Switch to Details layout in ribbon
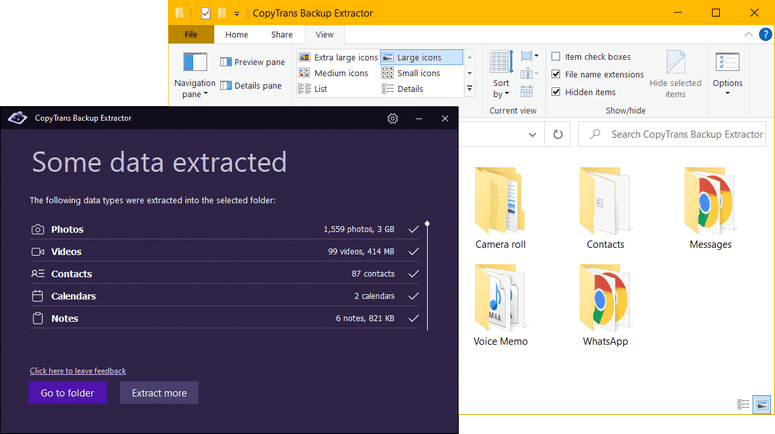The height and width of the screenshot is (434, 775). pos(403,89)
